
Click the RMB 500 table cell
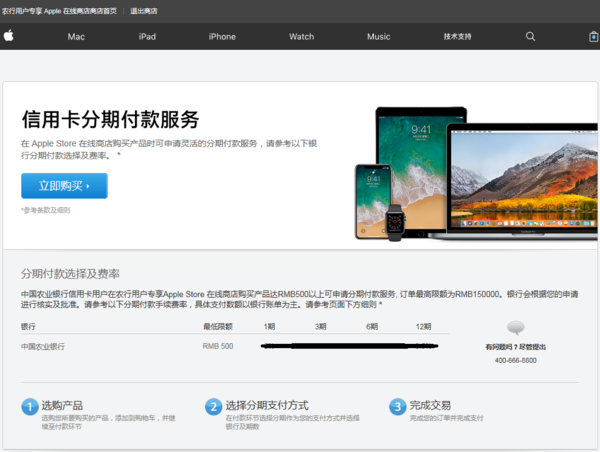tap(218, 346)
